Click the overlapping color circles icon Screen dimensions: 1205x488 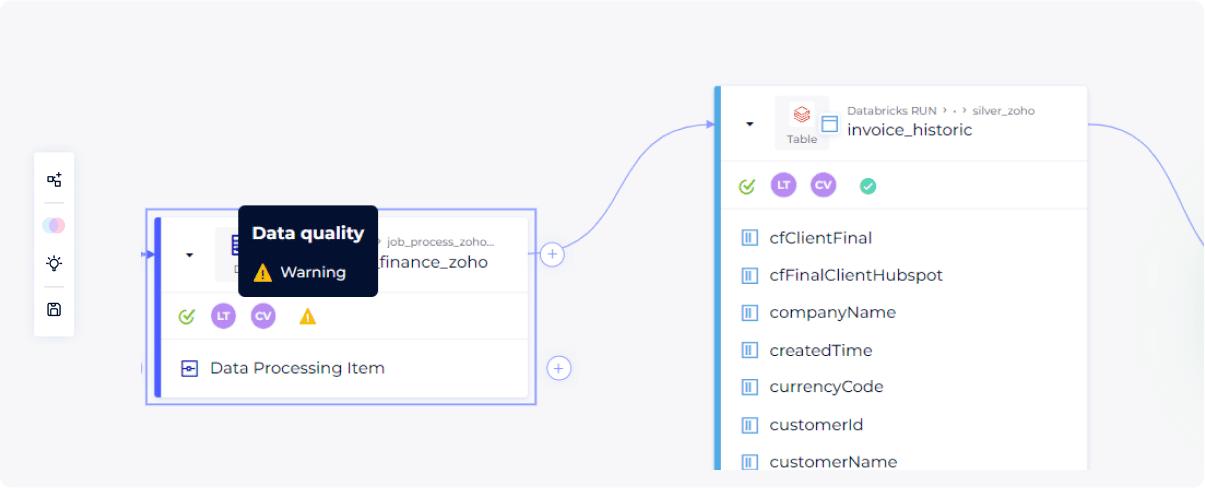click(x=54, y=225)
